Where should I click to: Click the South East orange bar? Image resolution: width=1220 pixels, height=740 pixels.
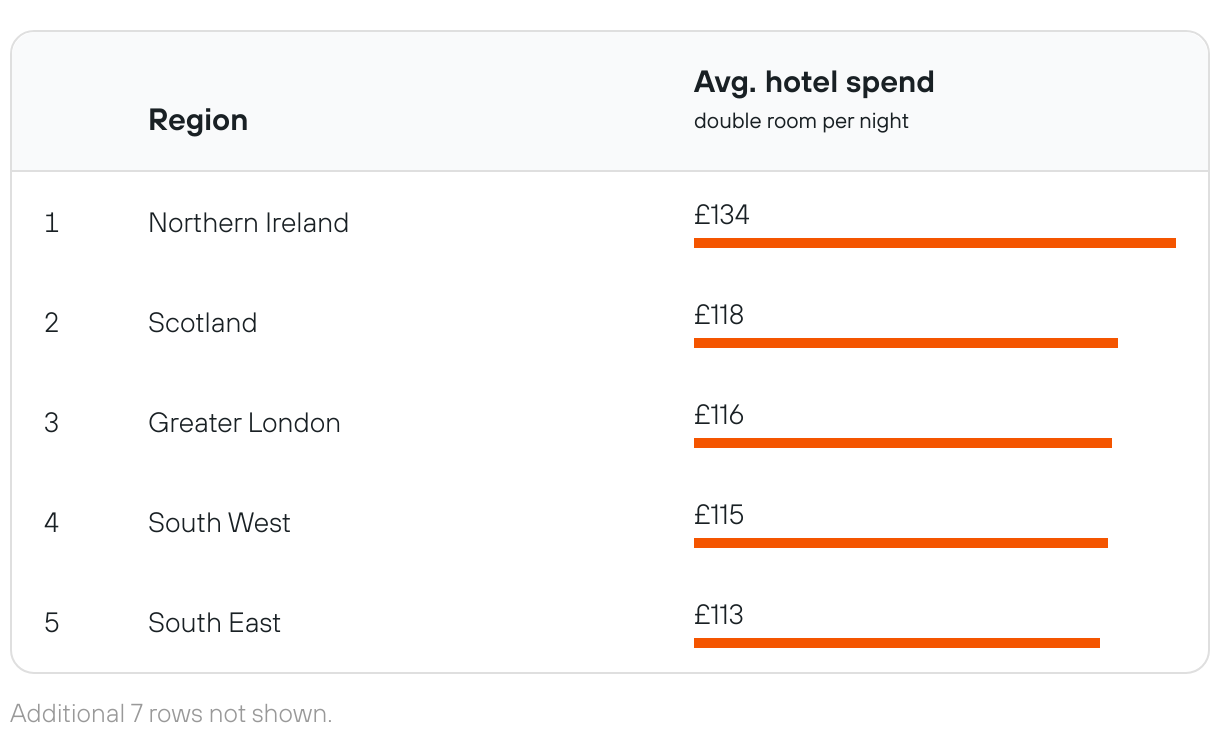click(896, 643)
